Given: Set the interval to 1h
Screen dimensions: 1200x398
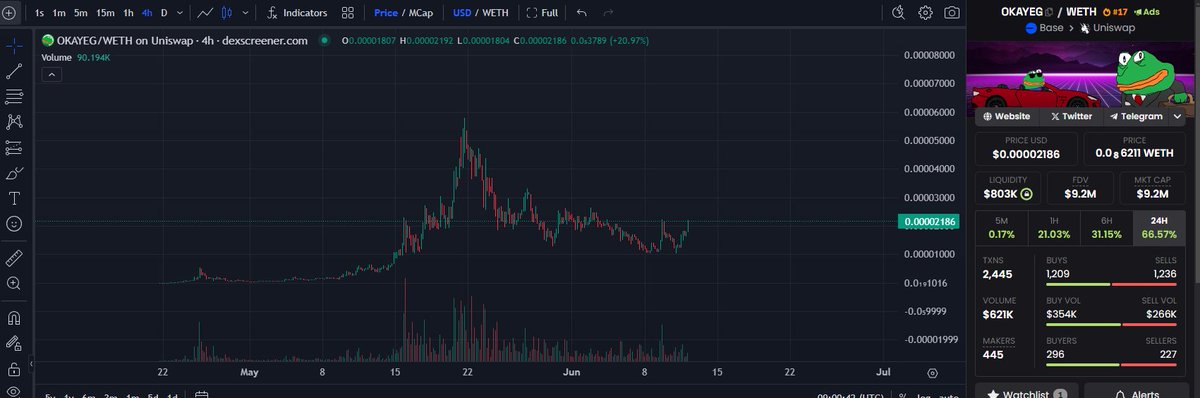Looking at the screenshot, I should click(128, 13).
